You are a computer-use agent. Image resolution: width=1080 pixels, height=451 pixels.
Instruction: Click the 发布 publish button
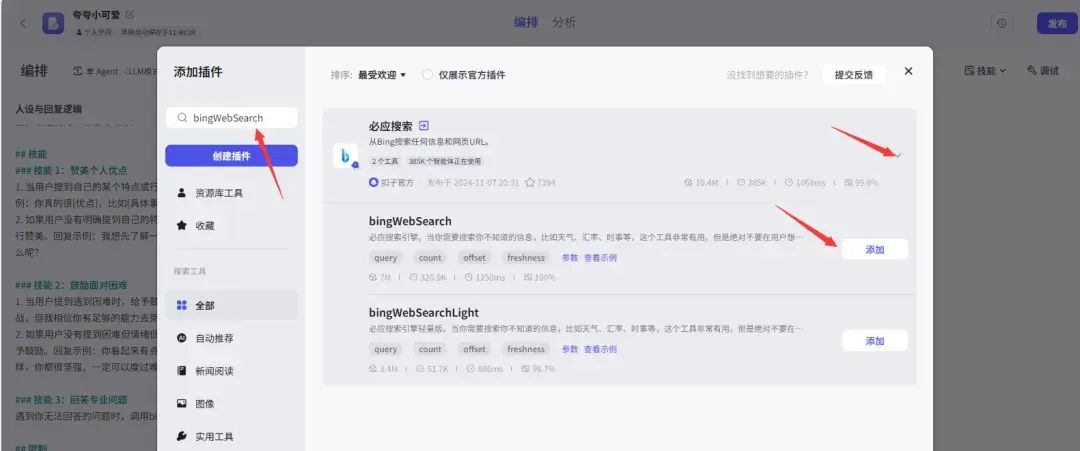1057,23
